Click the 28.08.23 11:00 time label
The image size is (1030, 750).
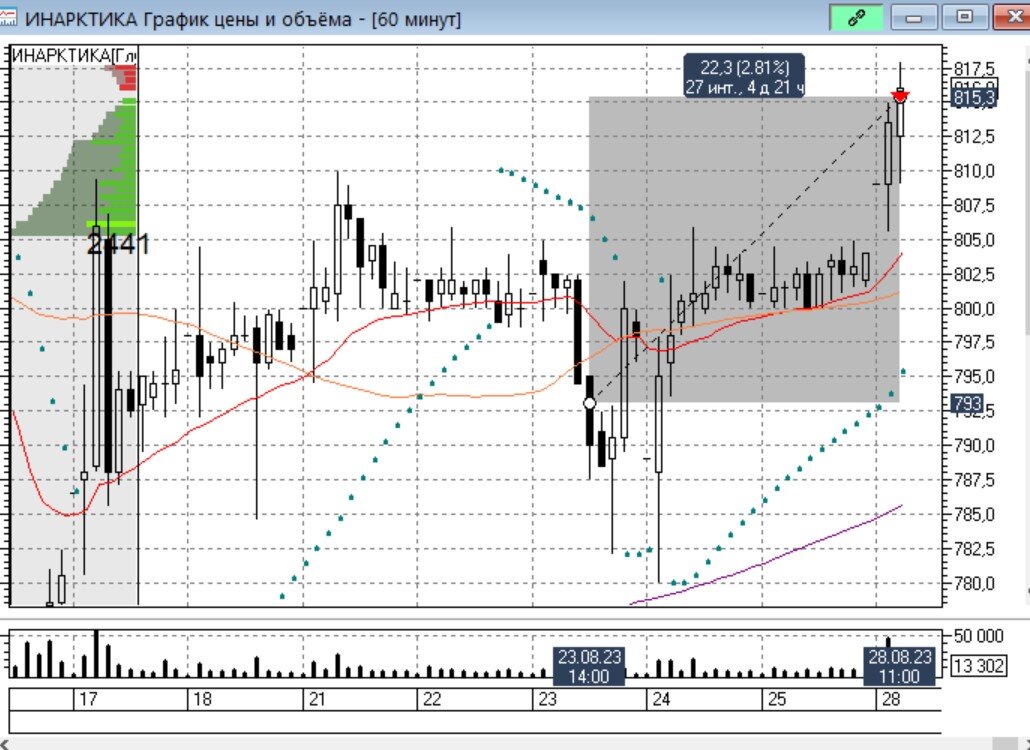coord(899,666)
